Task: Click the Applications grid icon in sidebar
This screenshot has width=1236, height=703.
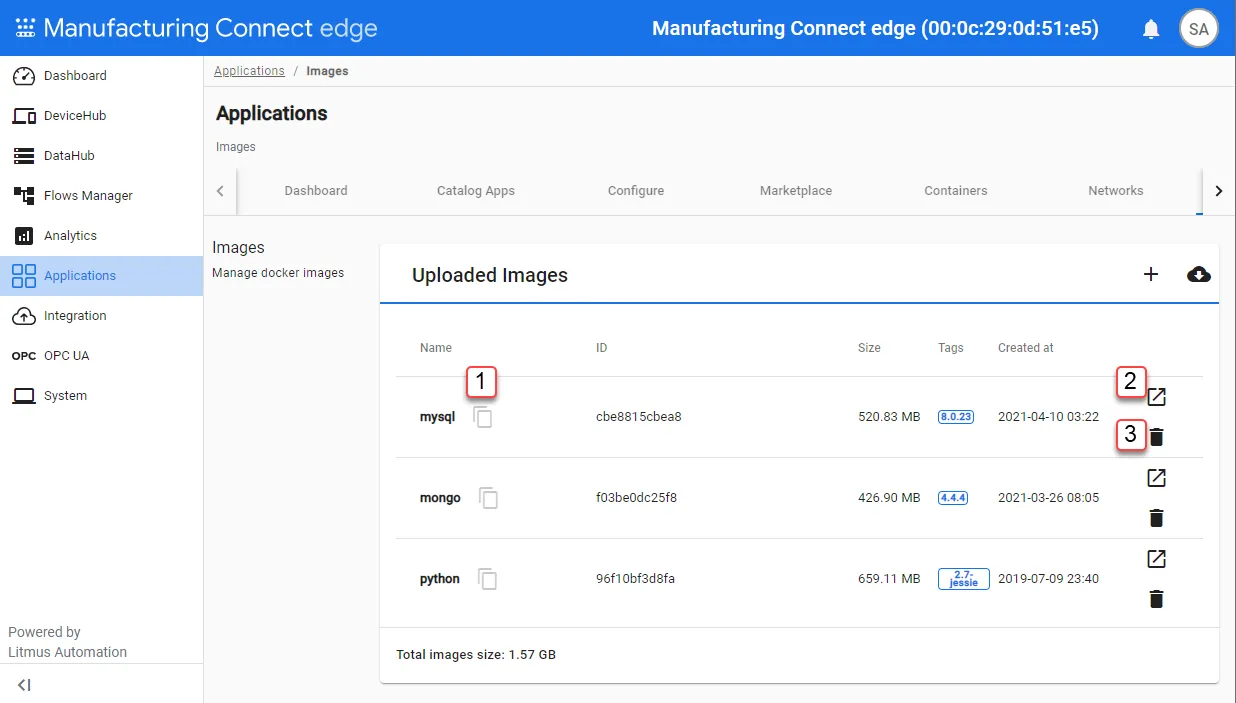Action: (x=24, y=276)
